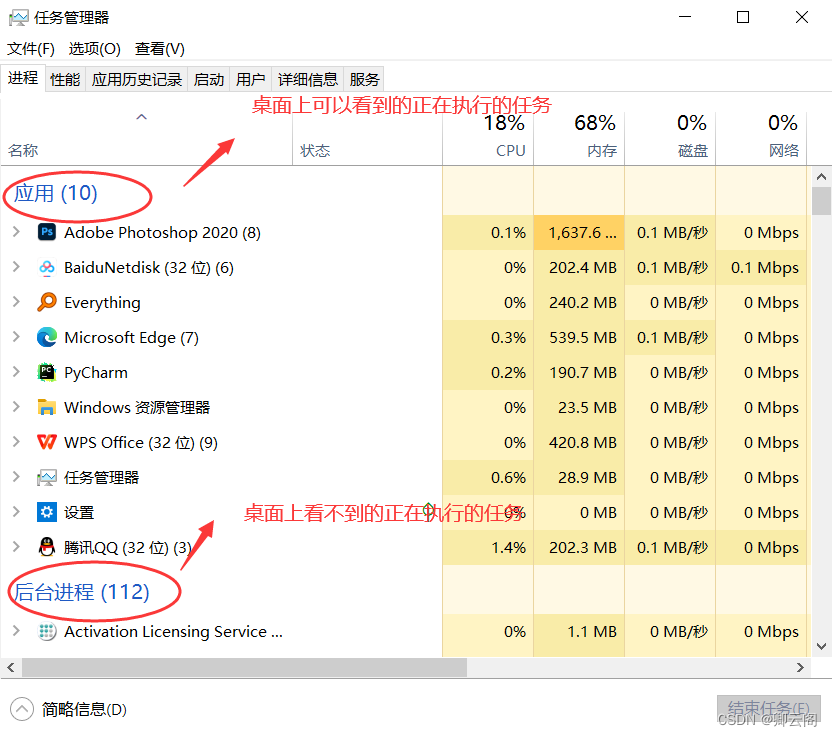Switch to the 详细信息 tab
The image size is (832, 736).
(x=308, y=80)
